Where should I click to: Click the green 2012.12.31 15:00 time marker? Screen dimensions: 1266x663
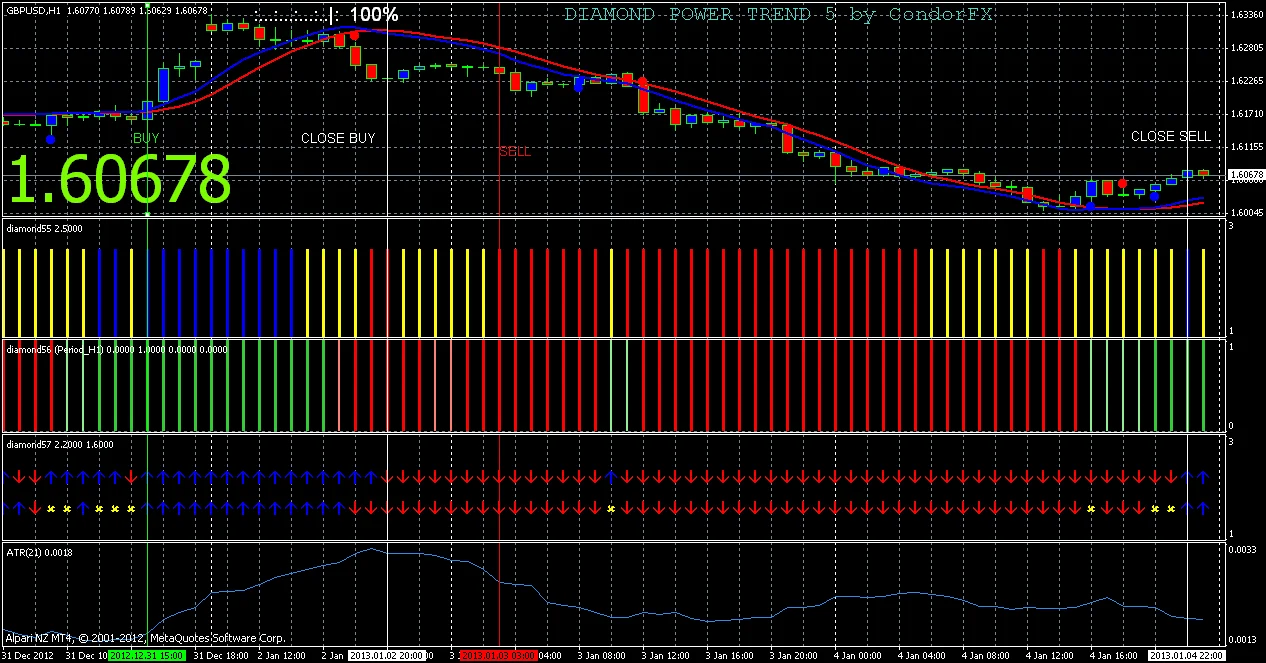[x=146, y=656]
